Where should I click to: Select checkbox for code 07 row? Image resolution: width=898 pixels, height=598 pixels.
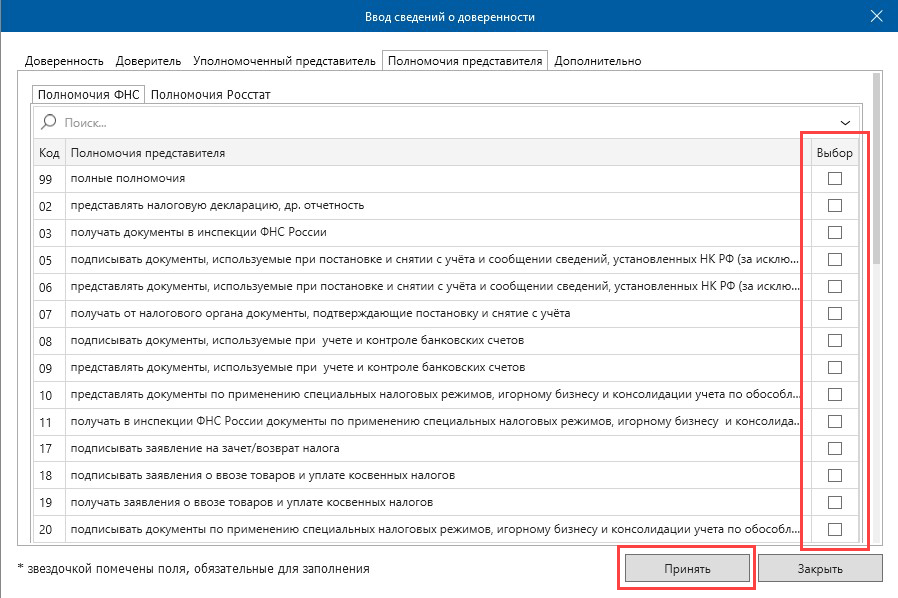834,313
